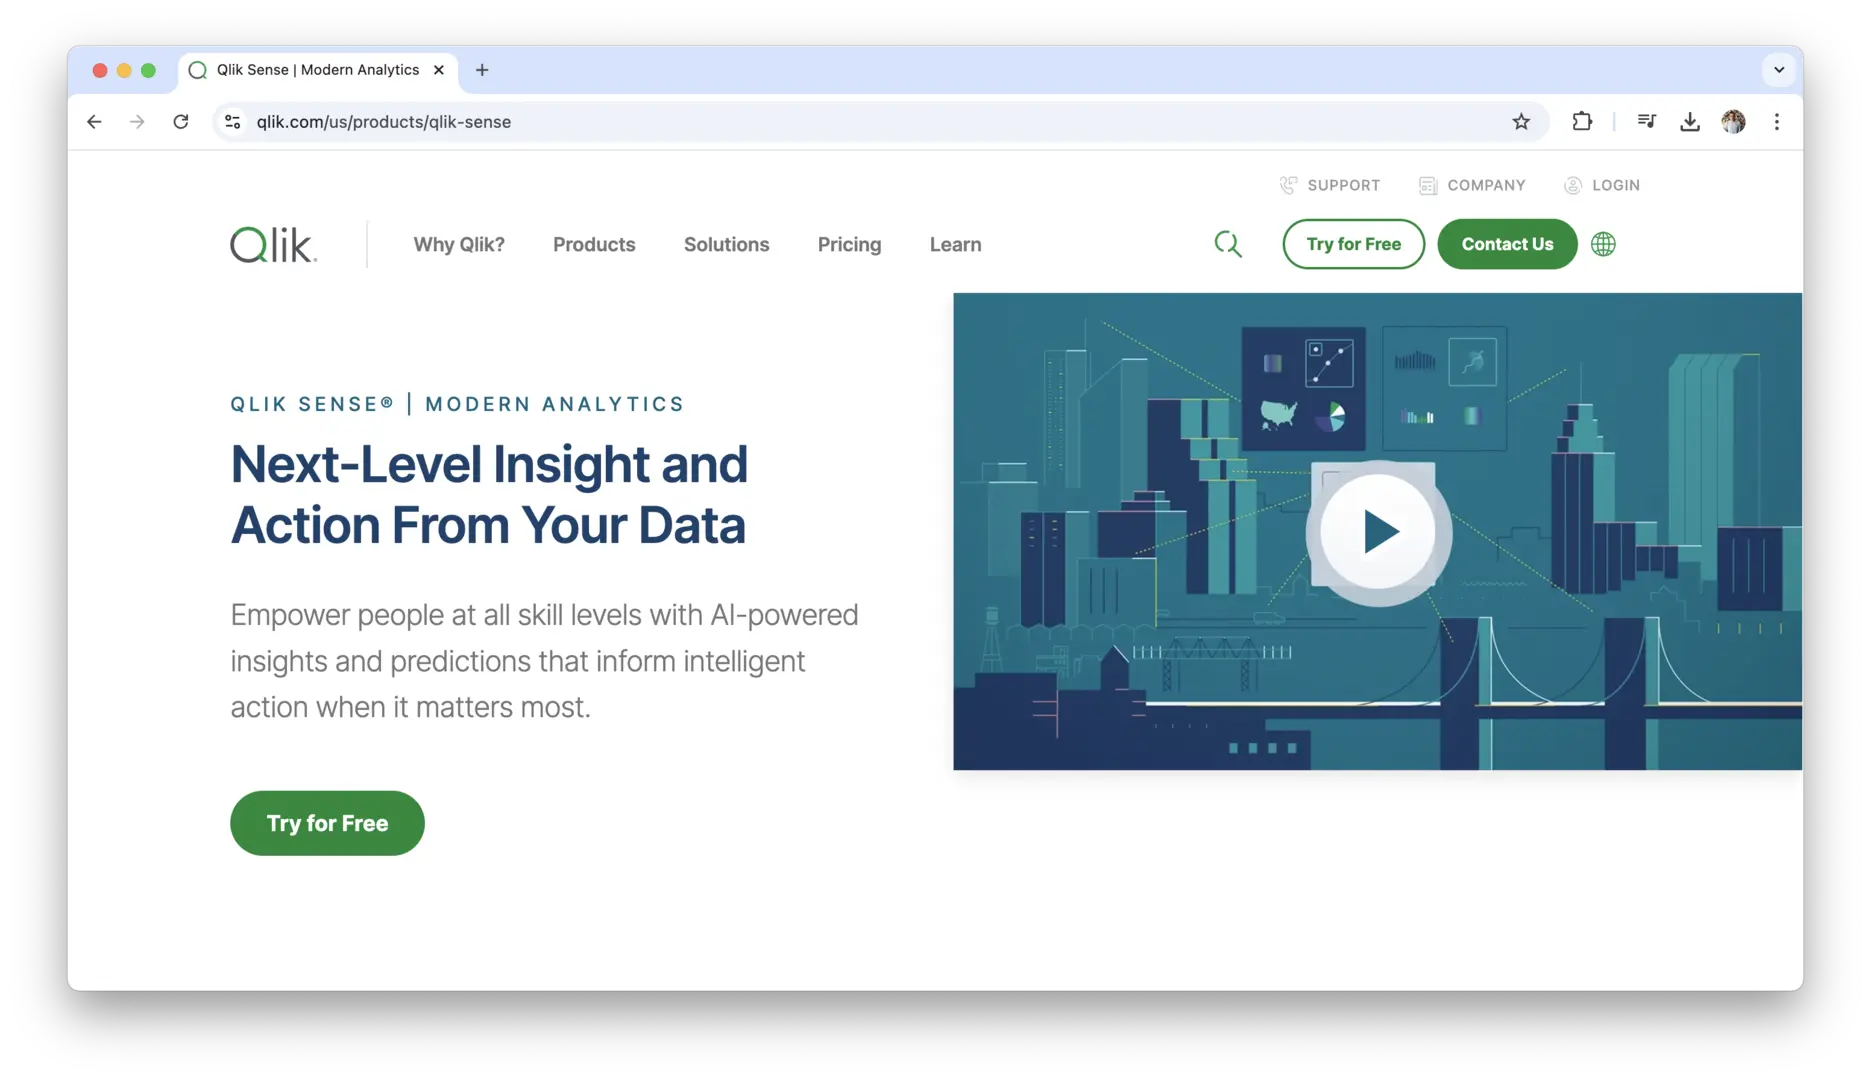Screen dimensions: 1871x1080
Task: Open the media controls icon
Action: pyautogui.click(x=1646, y=122)
